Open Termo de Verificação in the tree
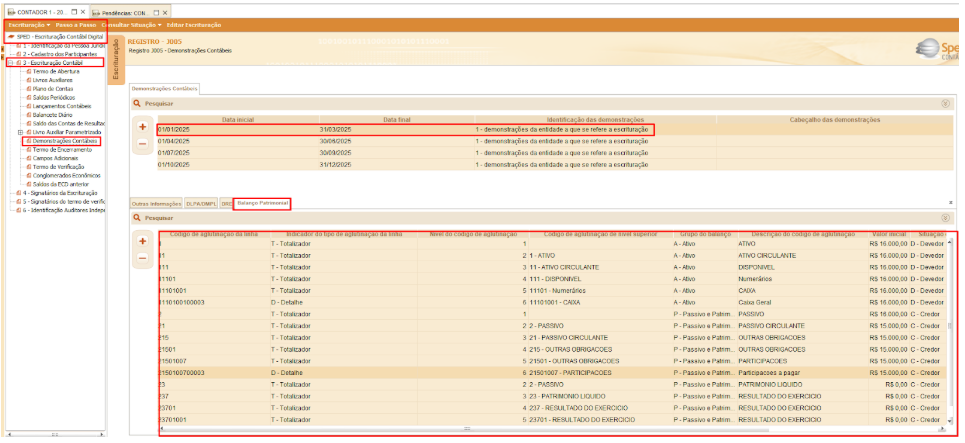The width and height of the screenshot is (965, 443). [58, 167]
